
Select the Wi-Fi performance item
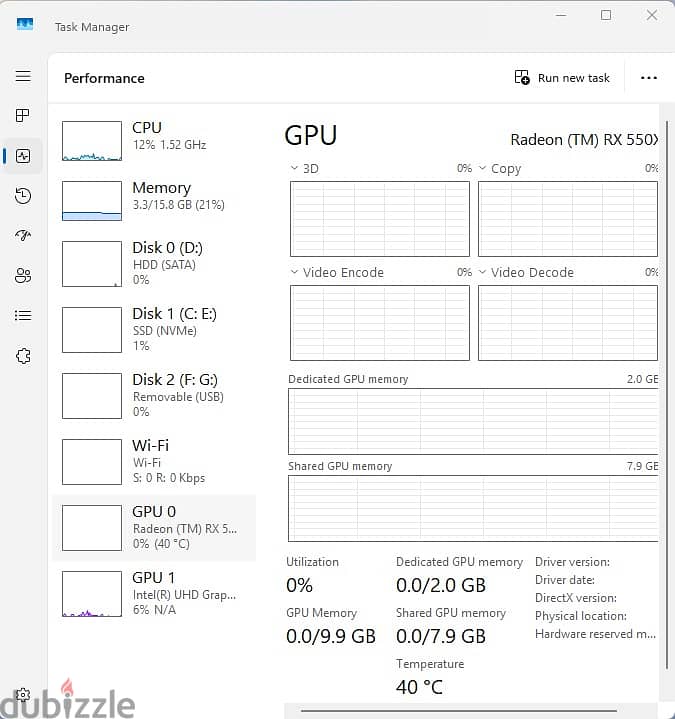[154, 462]
